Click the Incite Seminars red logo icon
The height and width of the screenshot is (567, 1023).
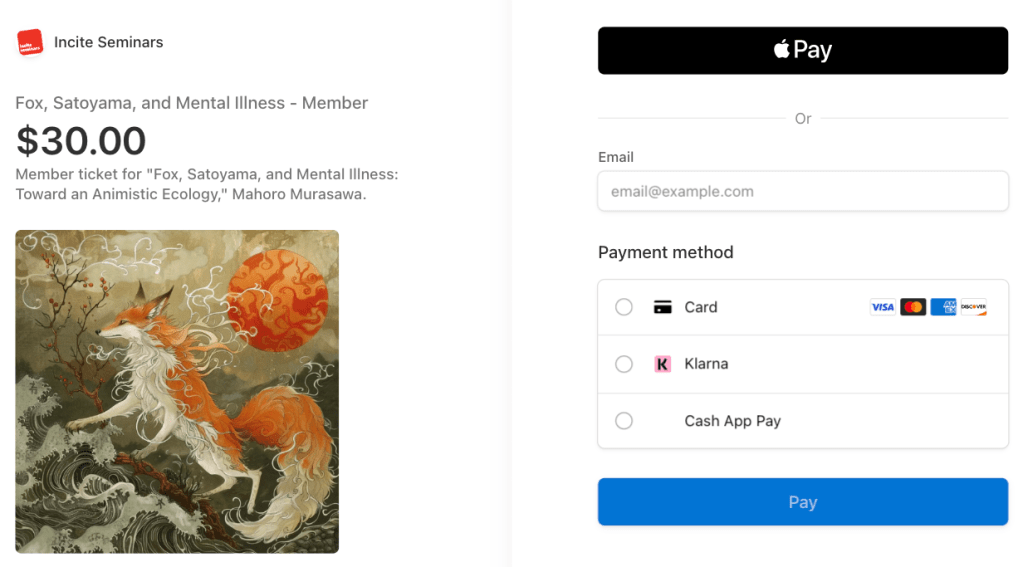(30, 43)
